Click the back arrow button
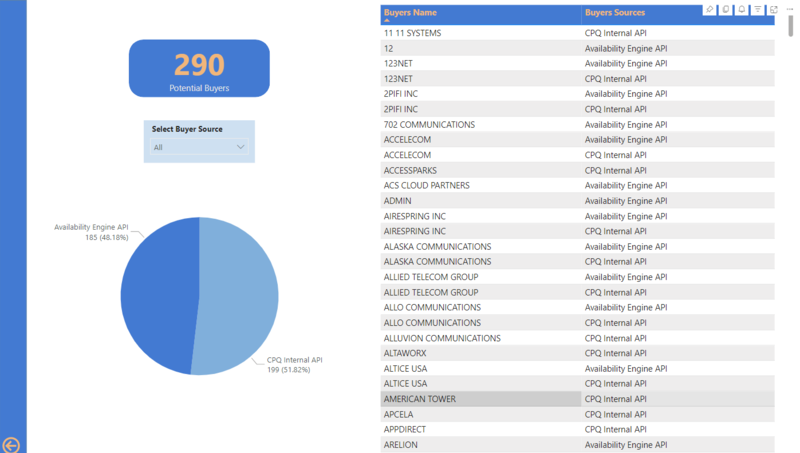 click(x=11, y=445)
